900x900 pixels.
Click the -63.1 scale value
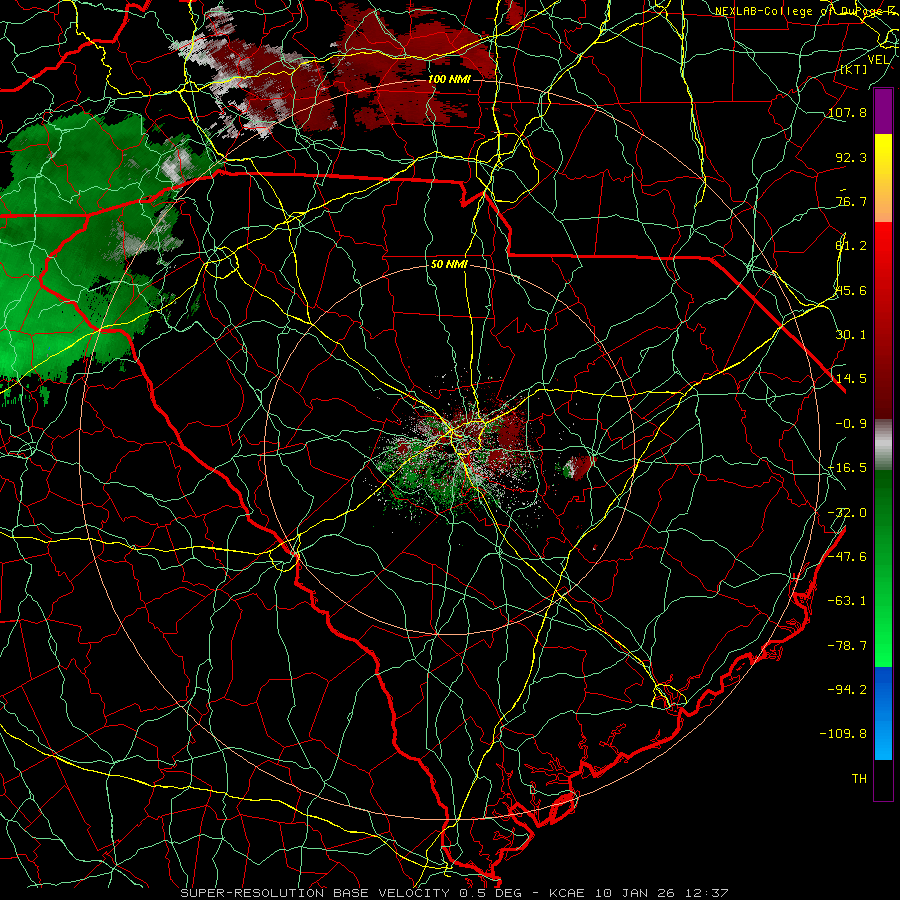click(x=847, y=601)
